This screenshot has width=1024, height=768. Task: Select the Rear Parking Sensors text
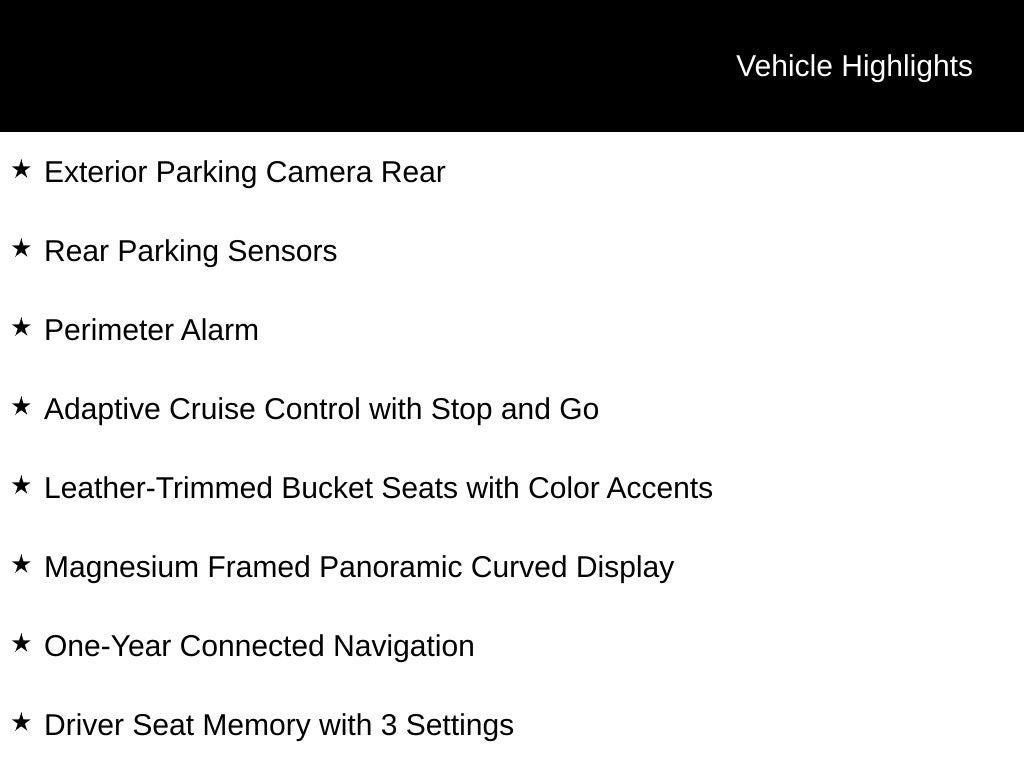click(x=191, y=251)
